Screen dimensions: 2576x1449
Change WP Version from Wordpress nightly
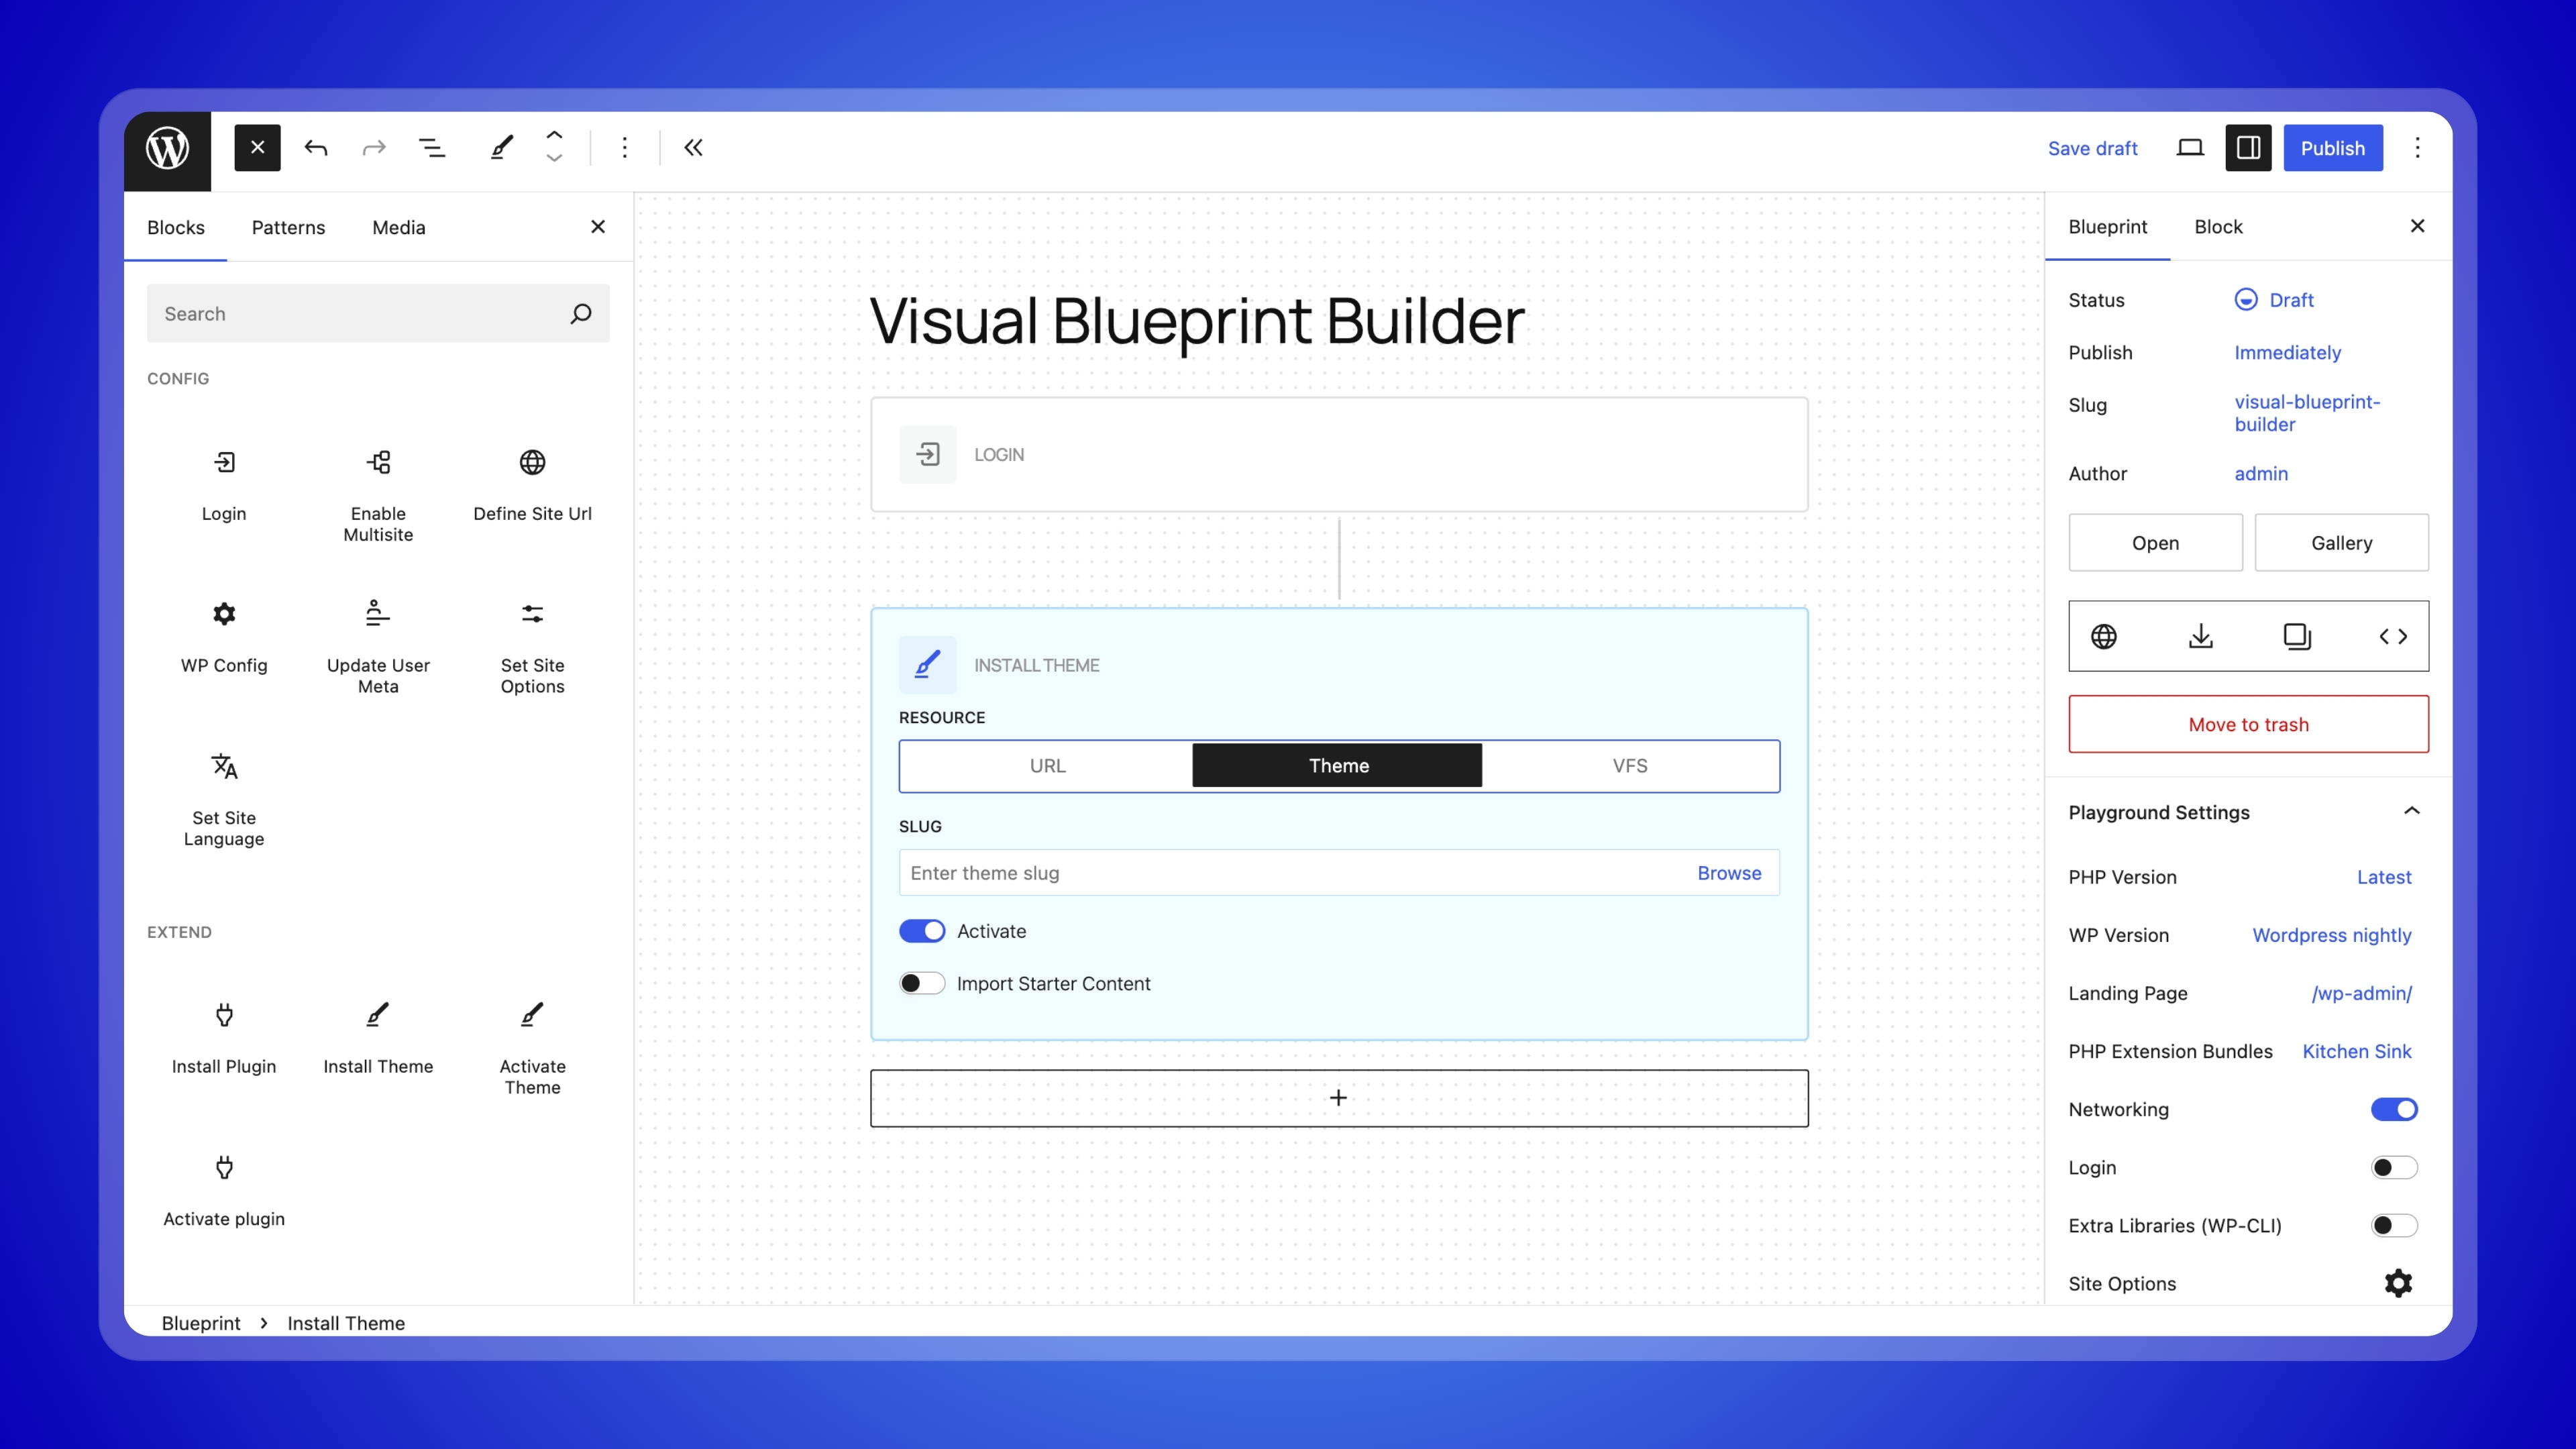pyautogui.click(x=2331, y=935)
